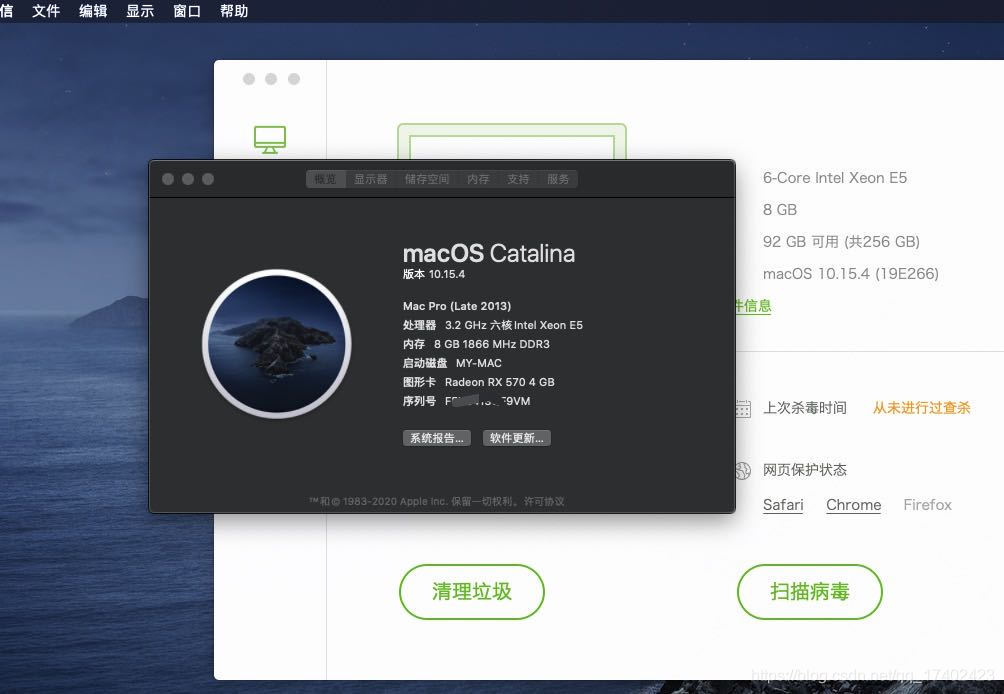
Task: Click the 版本 10.15.4 text
Action: pos(433,274)
